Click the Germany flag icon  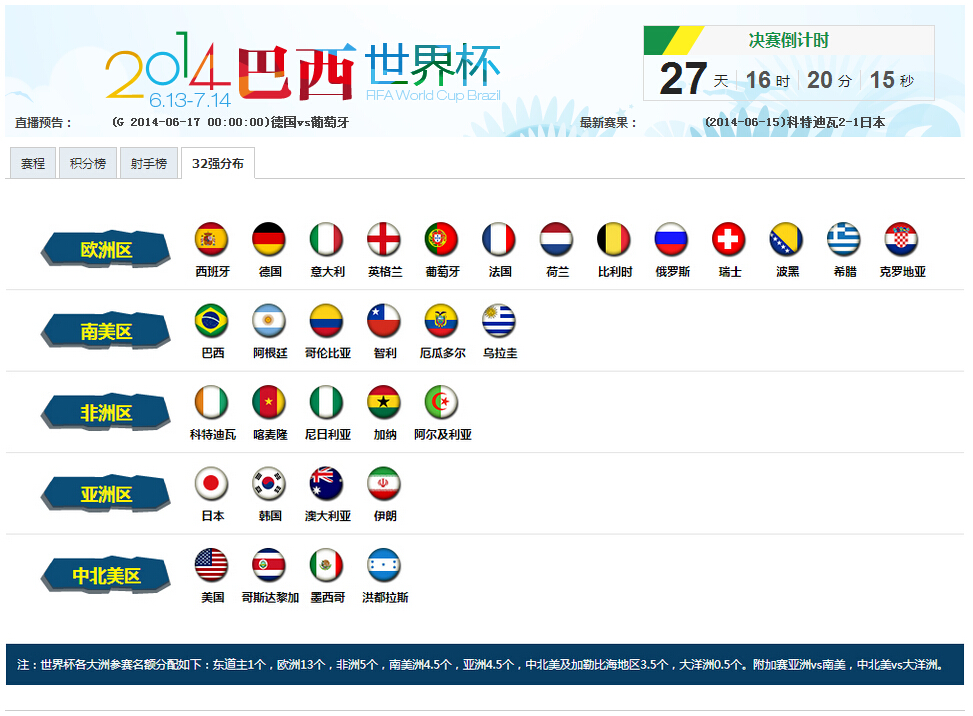click(268, 239)
